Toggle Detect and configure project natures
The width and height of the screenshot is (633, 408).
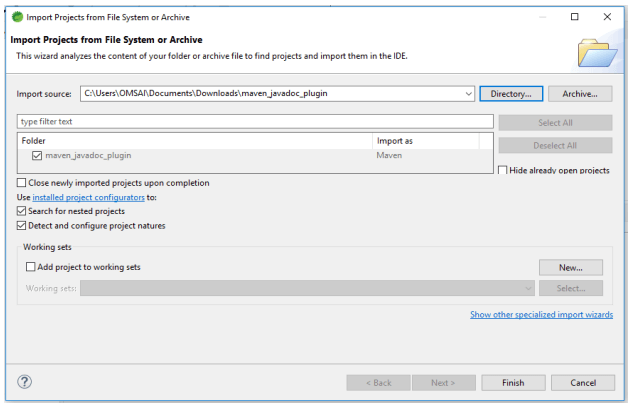click(22, 226)
